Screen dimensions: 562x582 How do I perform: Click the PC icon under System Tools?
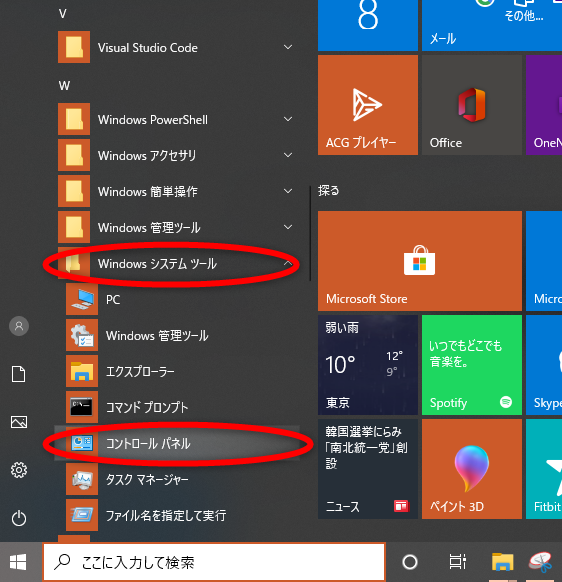click(82, 299)
